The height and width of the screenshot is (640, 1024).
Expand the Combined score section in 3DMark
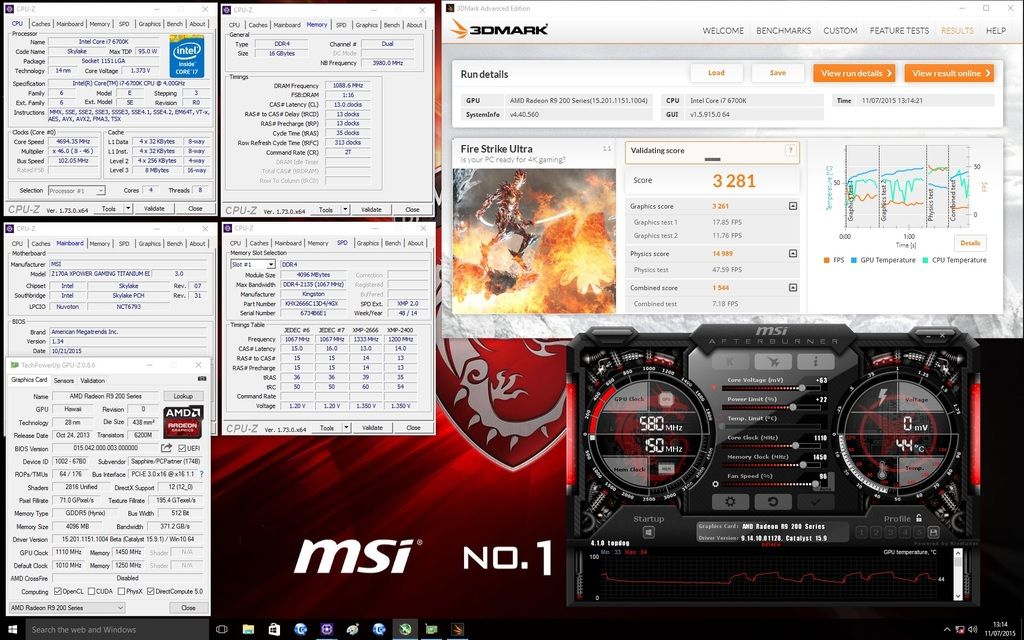click(793, 287)
